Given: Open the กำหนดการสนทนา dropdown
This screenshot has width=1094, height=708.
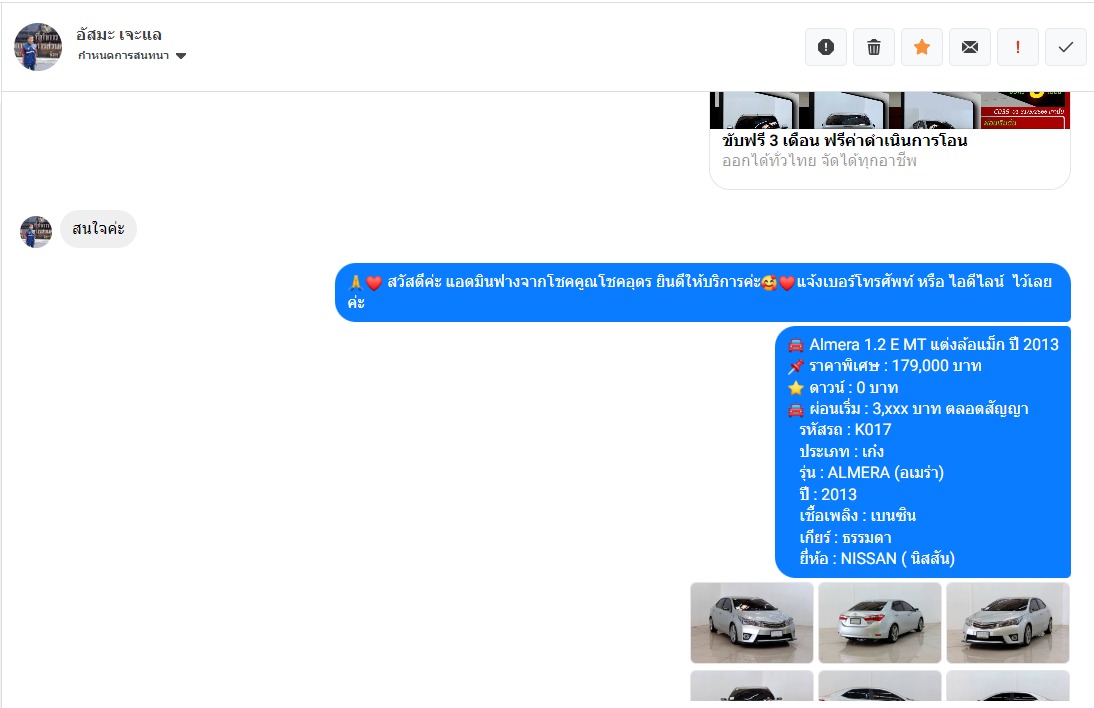Looking at the screenshot, I should pyautogui.click(x=132, y=56).
